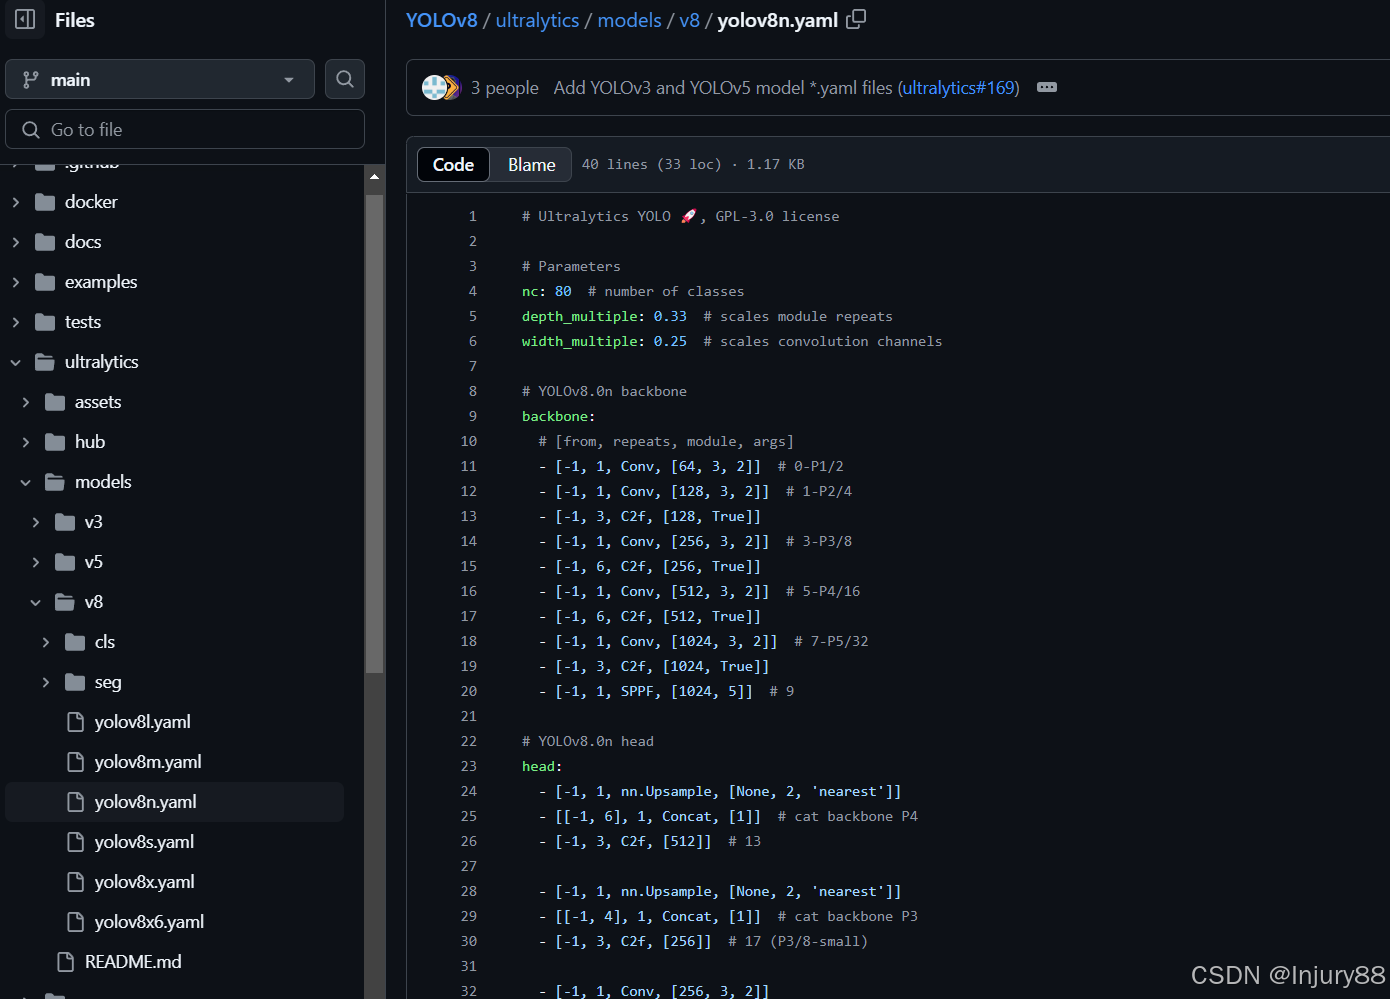The width and height of the screenshot is (1390, 999).
Task: Click the file tree scrollbar thumb
Action: 374,433
